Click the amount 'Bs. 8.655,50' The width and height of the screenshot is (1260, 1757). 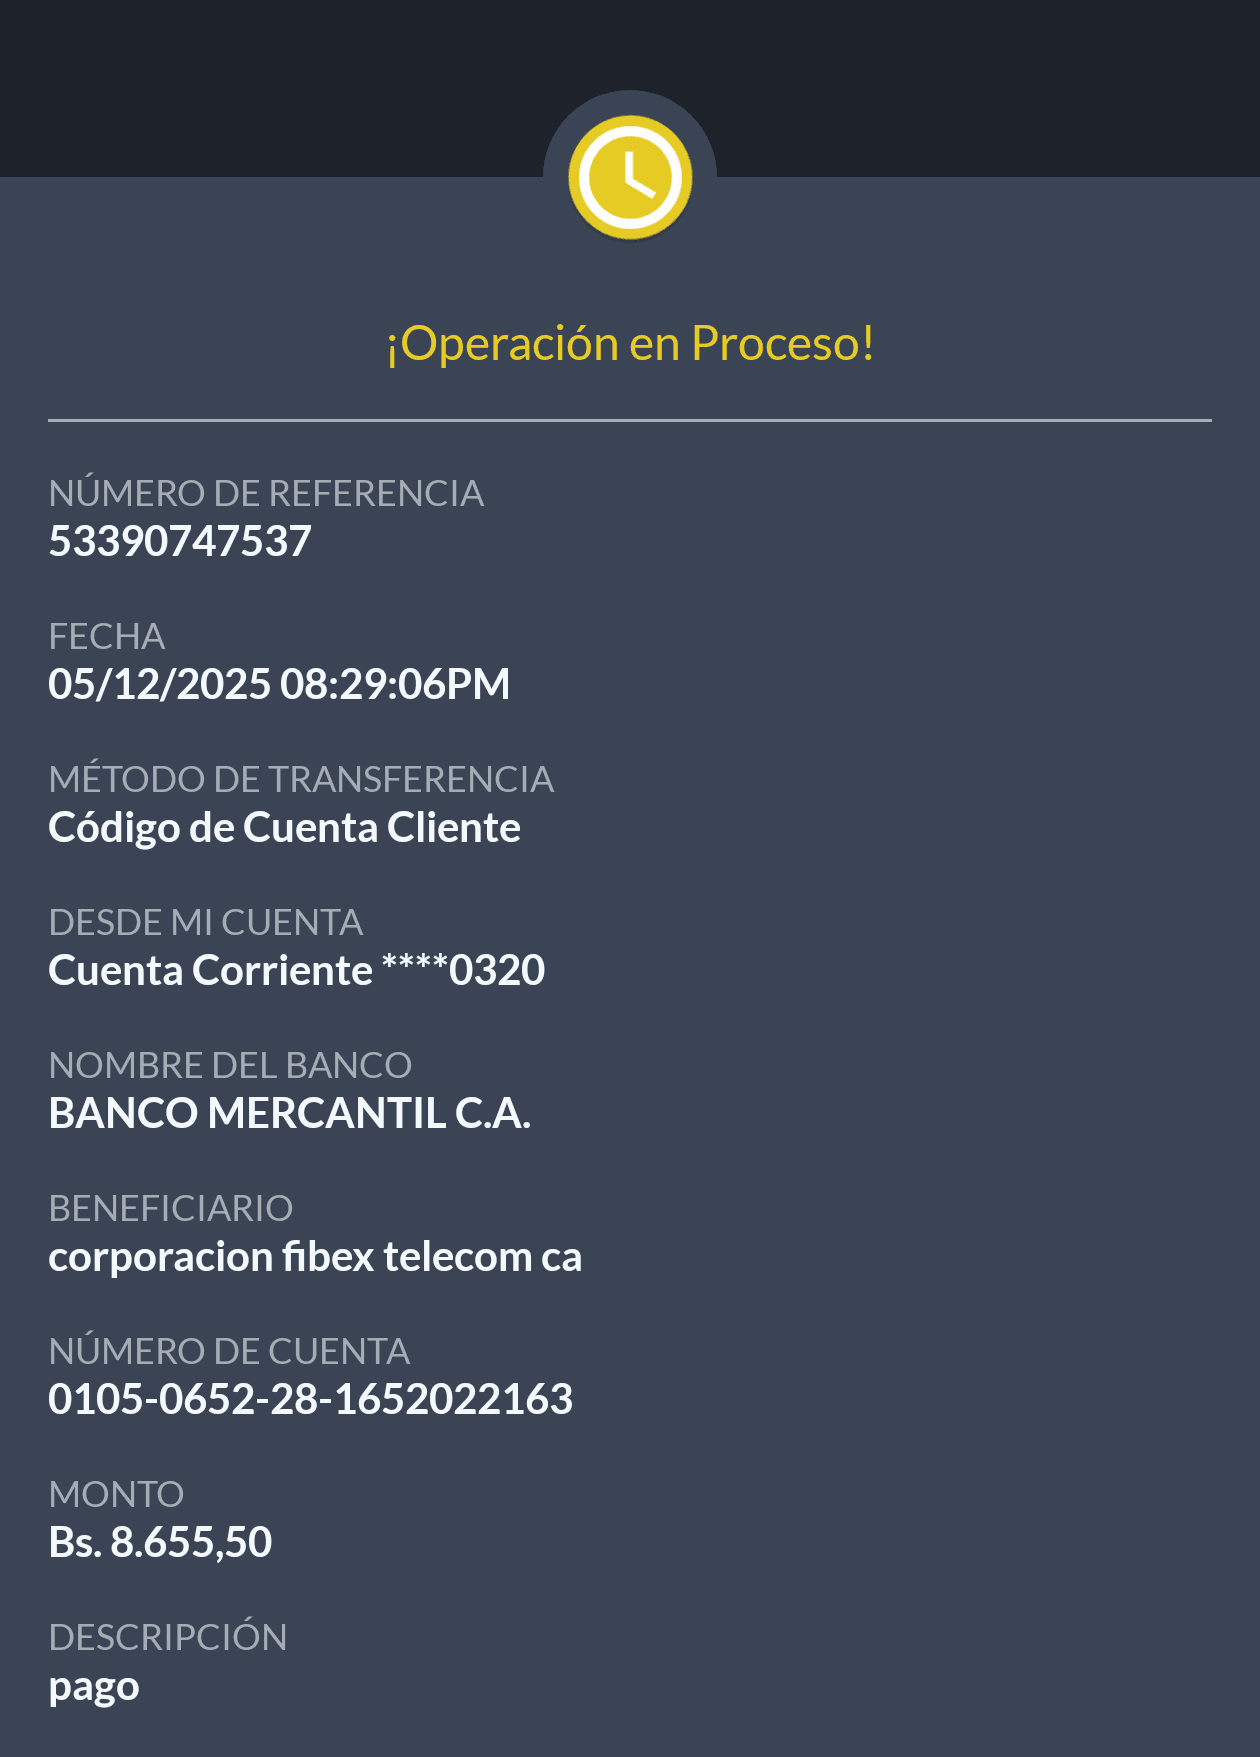[160, 1543]
